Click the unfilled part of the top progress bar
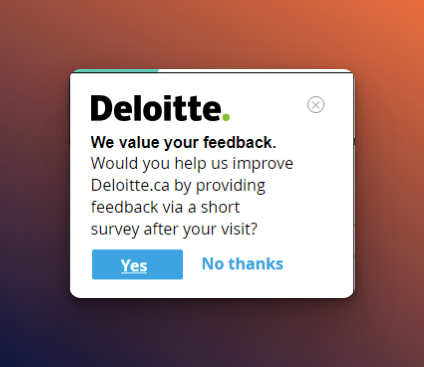The image size is (424, 367). (x=255, y=71)
